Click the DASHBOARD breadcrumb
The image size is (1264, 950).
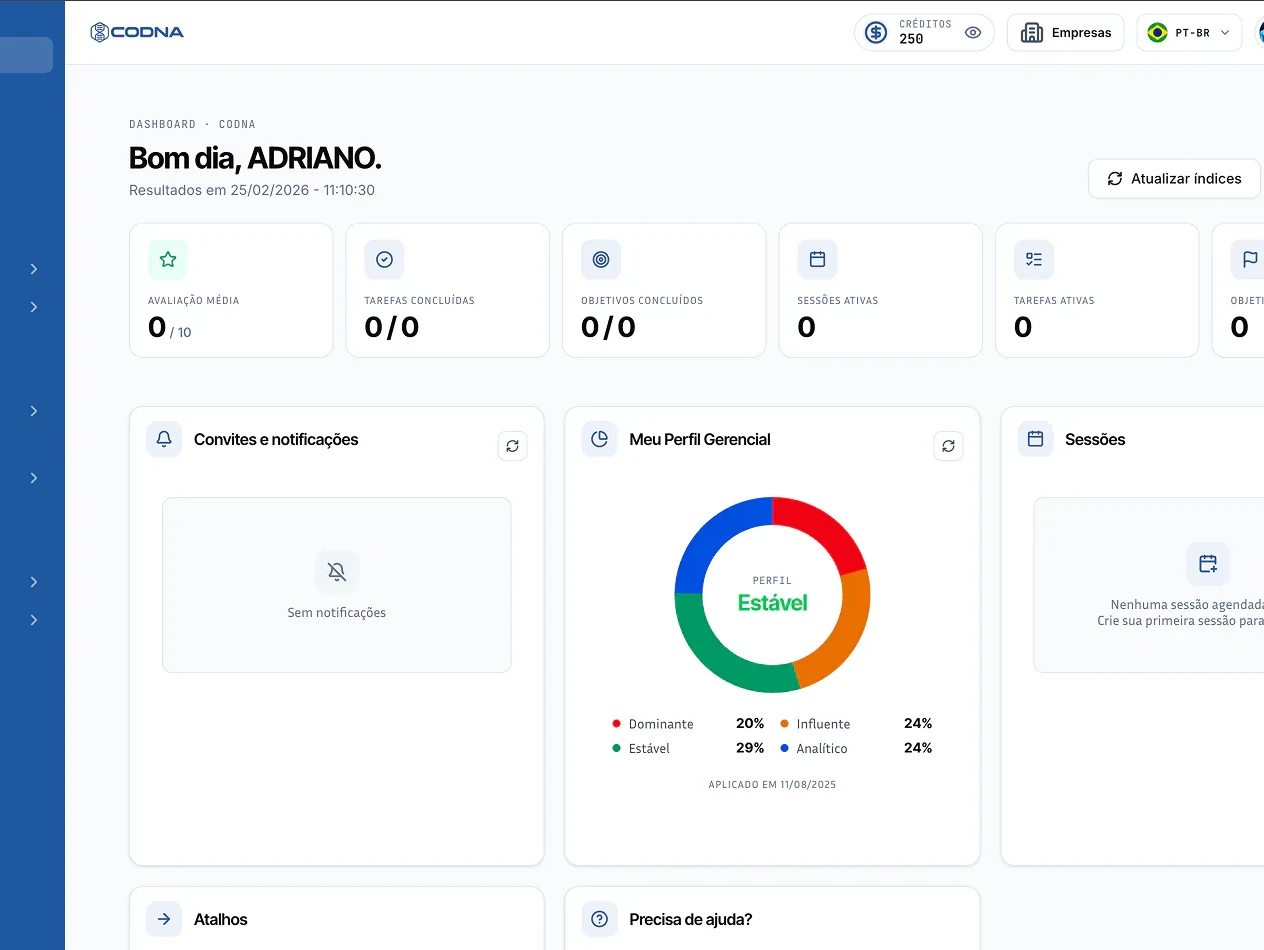click(162, 124)
